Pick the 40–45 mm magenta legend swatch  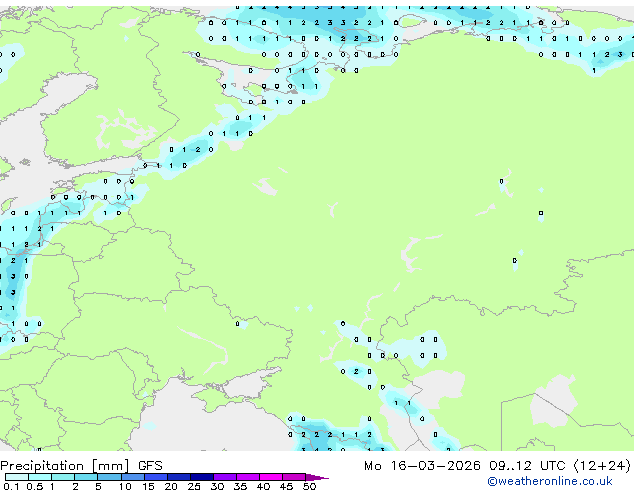[x=271, y=477]
